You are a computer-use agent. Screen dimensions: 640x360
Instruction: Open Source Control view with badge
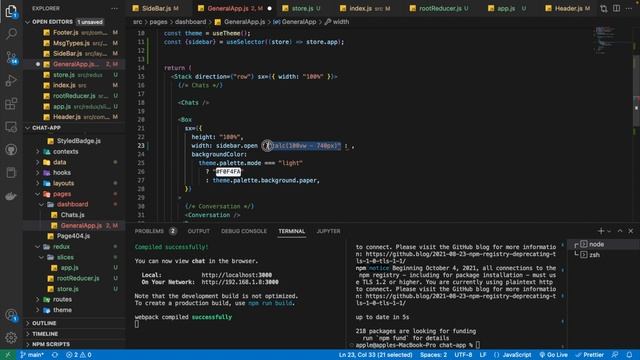(x=11, y=57)
